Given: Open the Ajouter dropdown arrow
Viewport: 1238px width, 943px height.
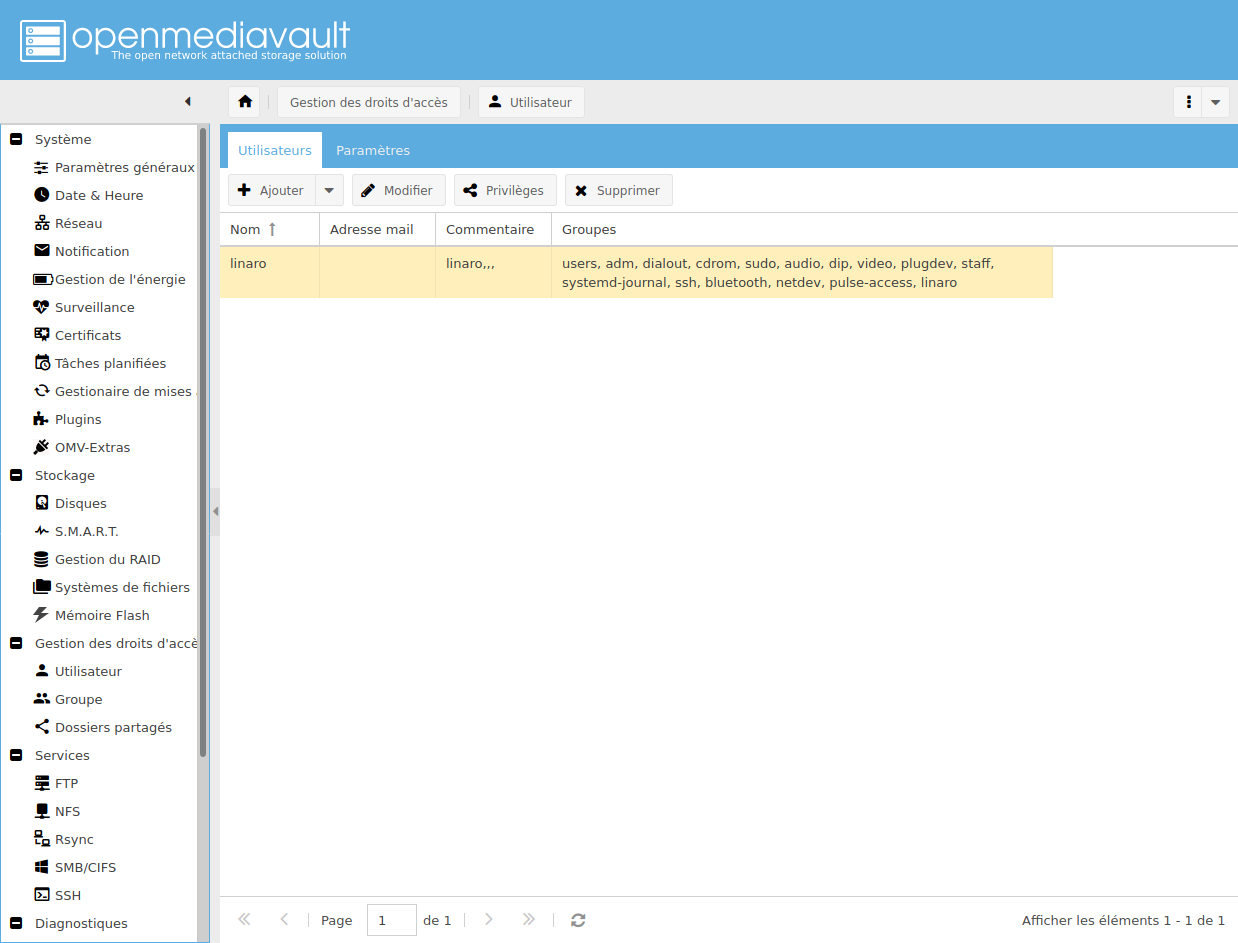Looking at the screenshot, I should (329, 190).
